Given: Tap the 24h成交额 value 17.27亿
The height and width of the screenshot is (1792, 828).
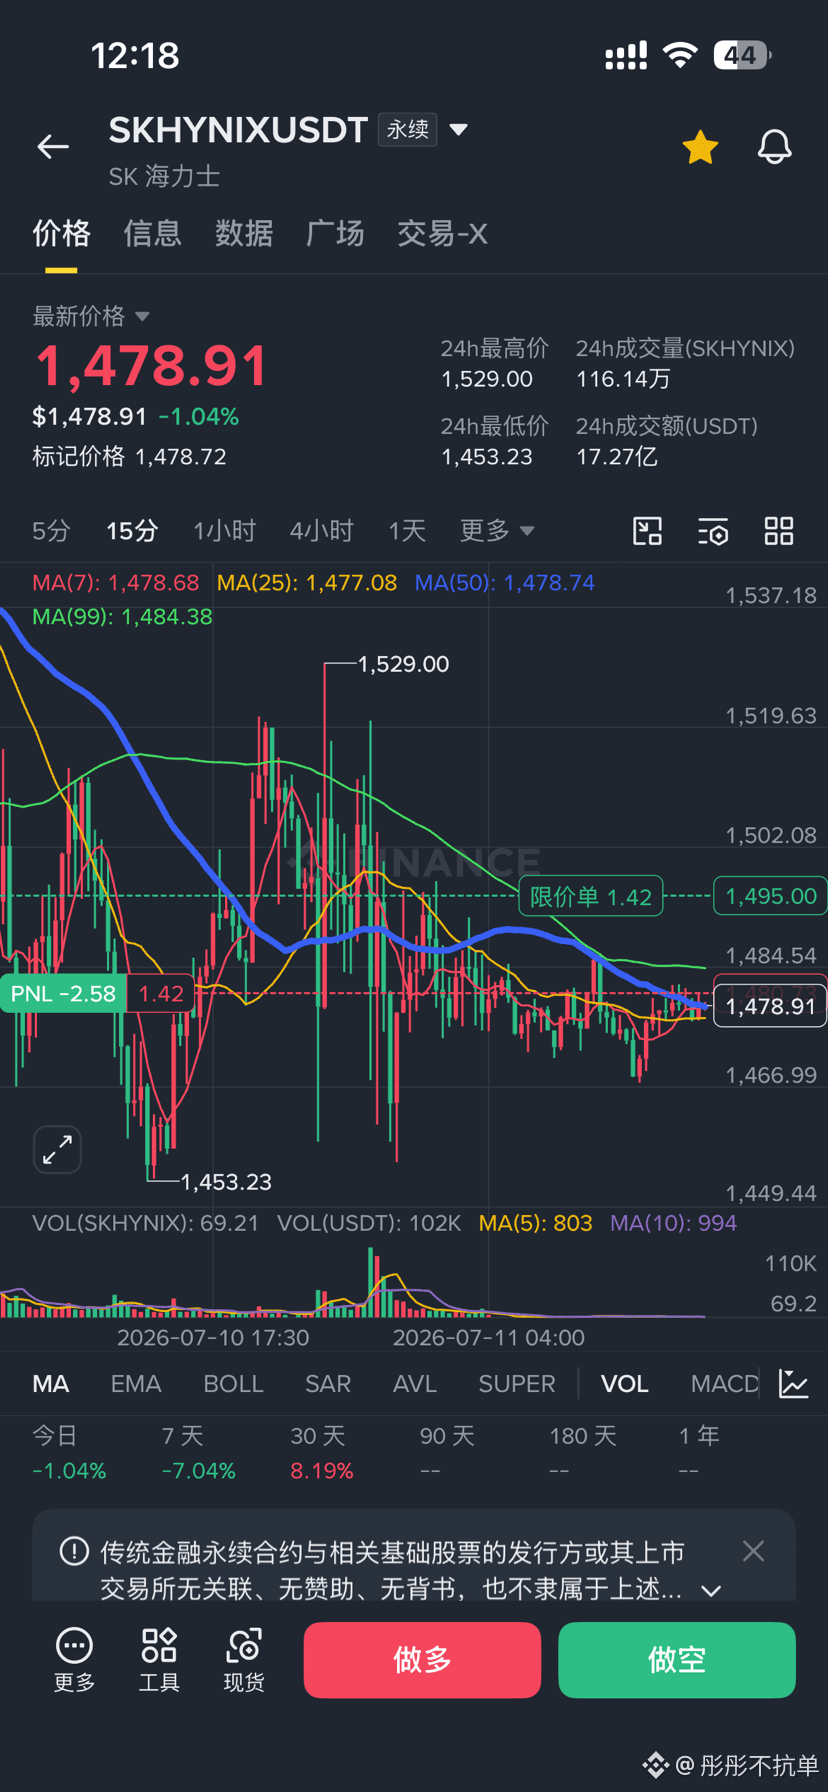Looking at the screenshot, I should tap(617, 457).
